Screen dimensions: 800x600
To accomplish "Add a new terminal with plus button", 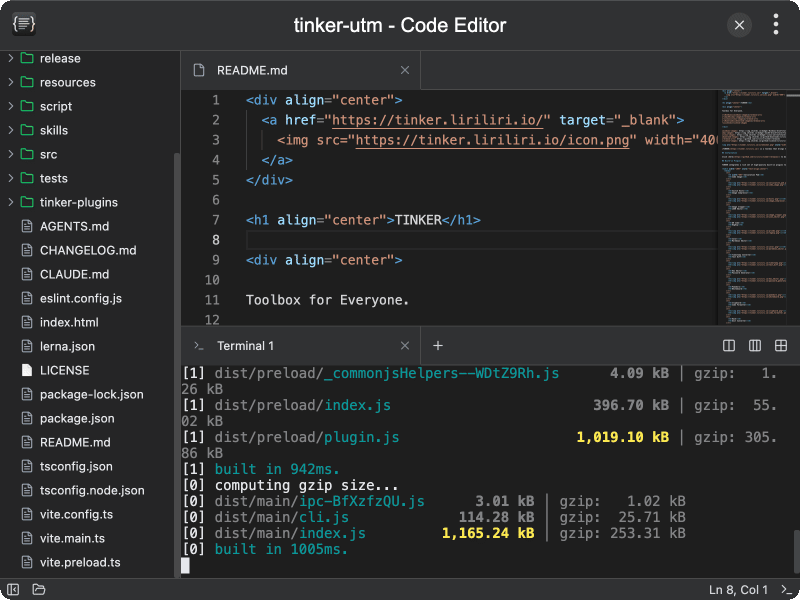I will [437, 345].
